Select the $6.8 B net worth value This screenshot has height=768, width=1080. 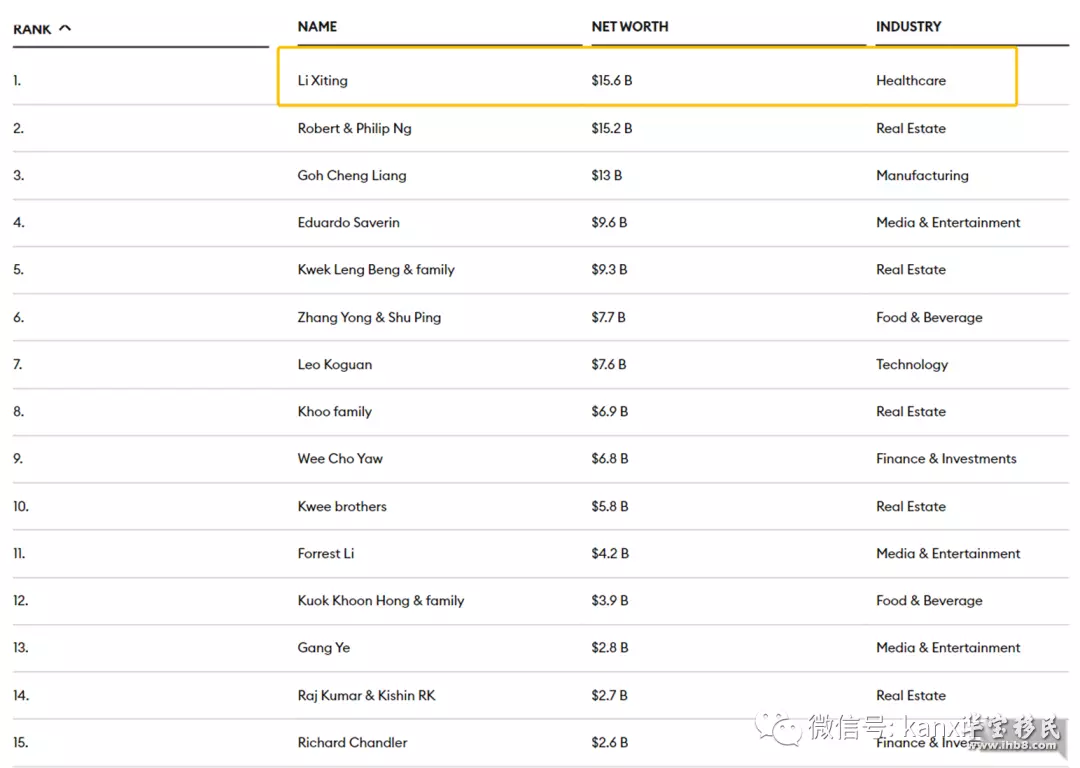pyautogui.click(x=610, y=459)
